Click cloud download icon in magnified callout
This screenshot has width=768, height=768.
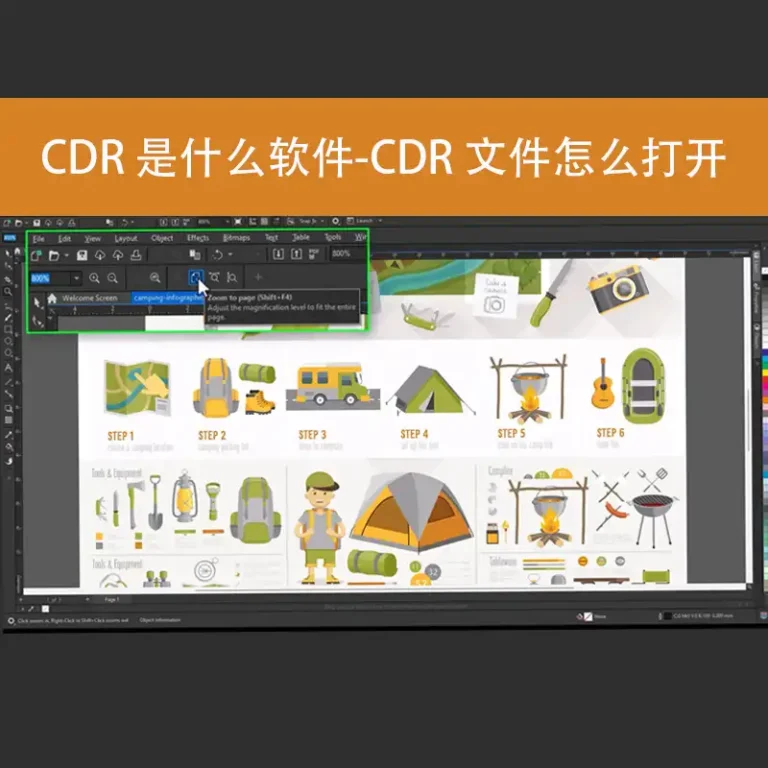pos(100,255)
